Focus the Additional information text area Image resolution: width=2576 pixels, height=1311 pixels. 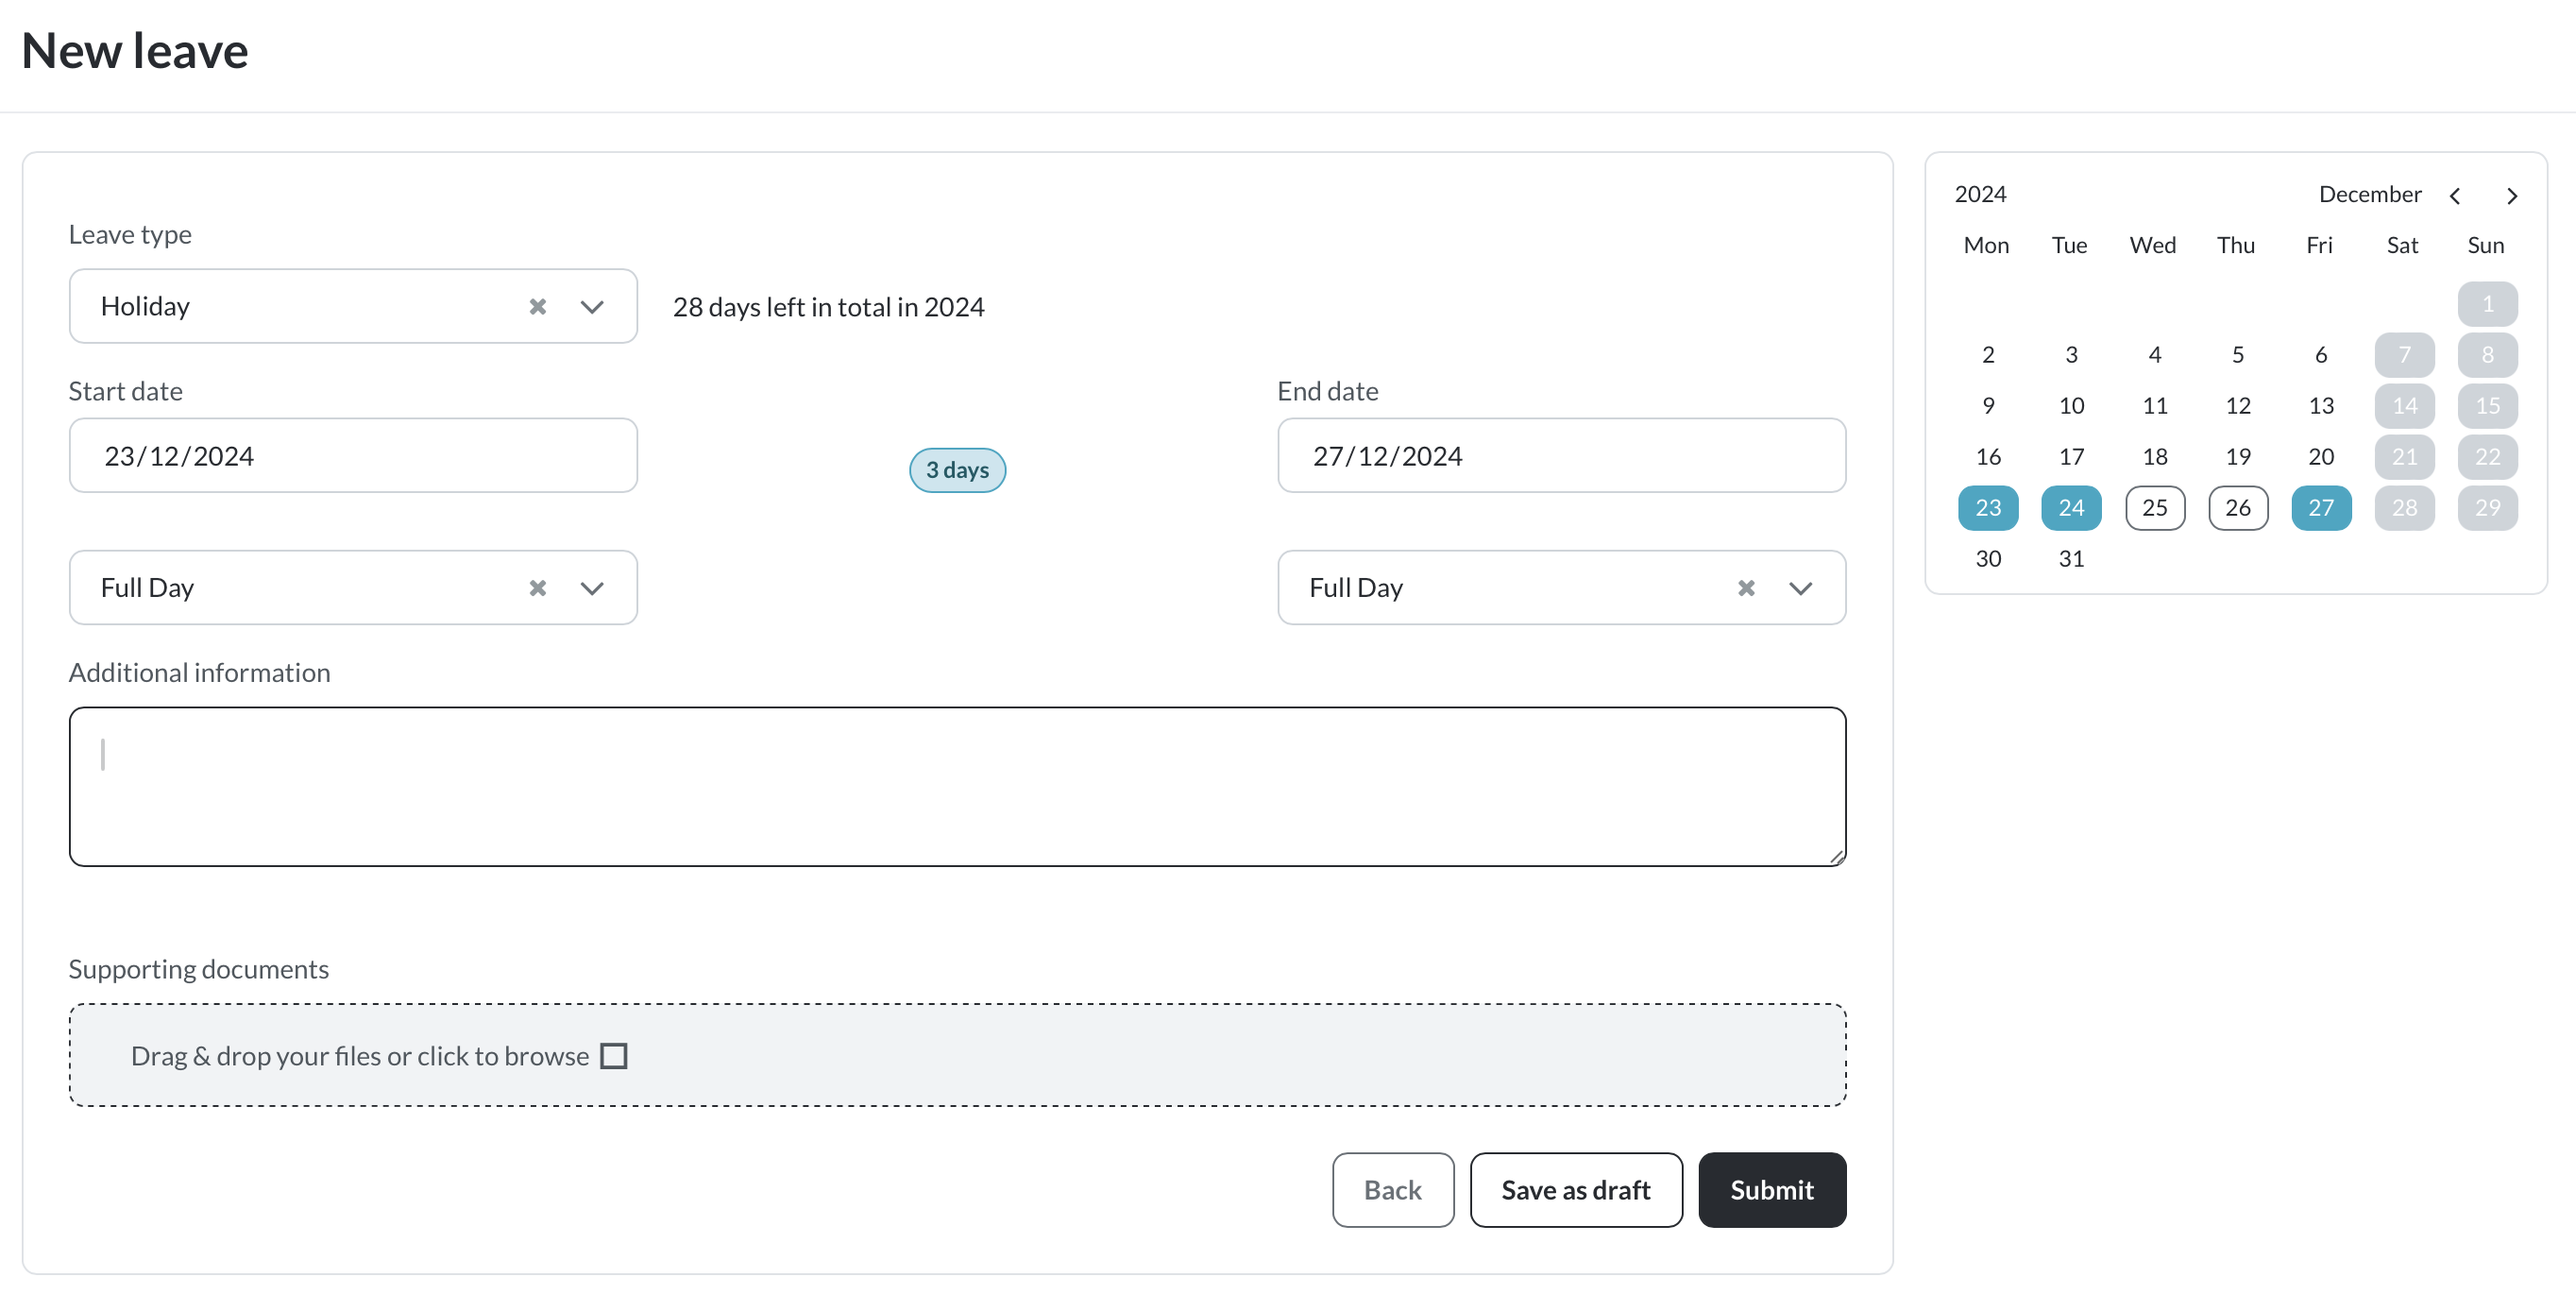[x=957, y=786]
